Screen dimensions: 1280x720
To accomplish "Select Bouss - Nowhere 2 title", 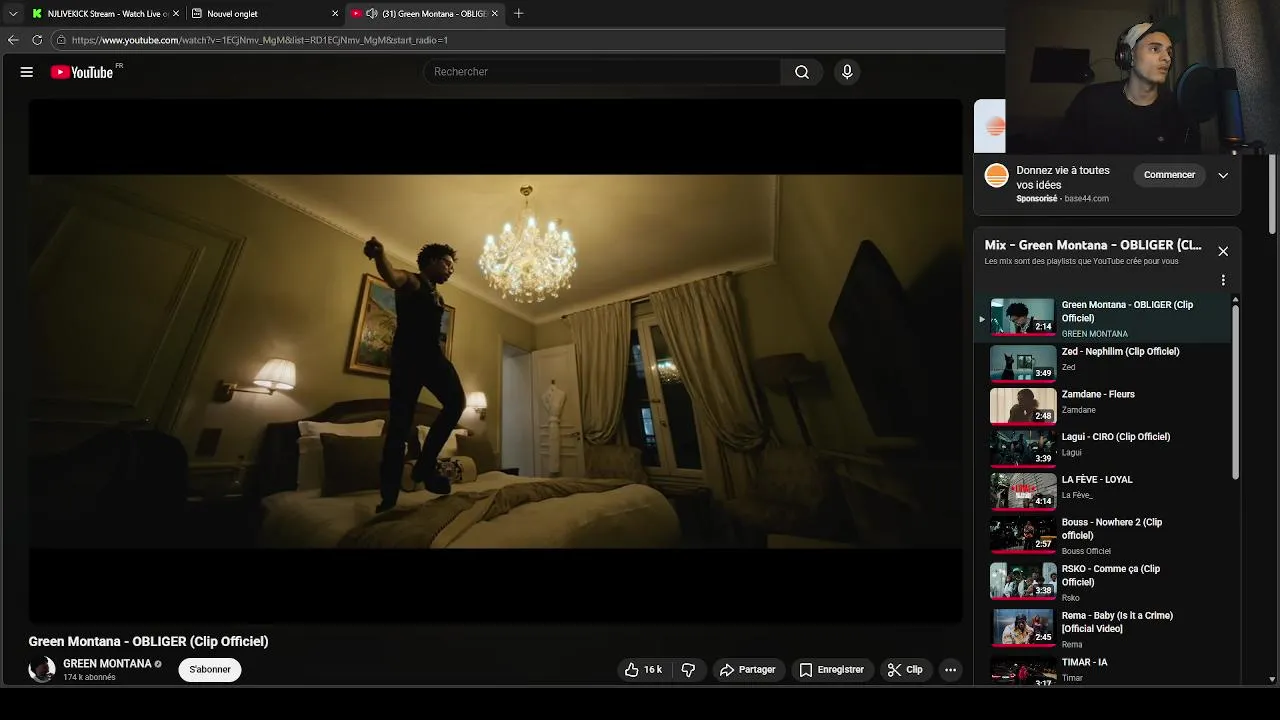I will tap(1112, 529).
